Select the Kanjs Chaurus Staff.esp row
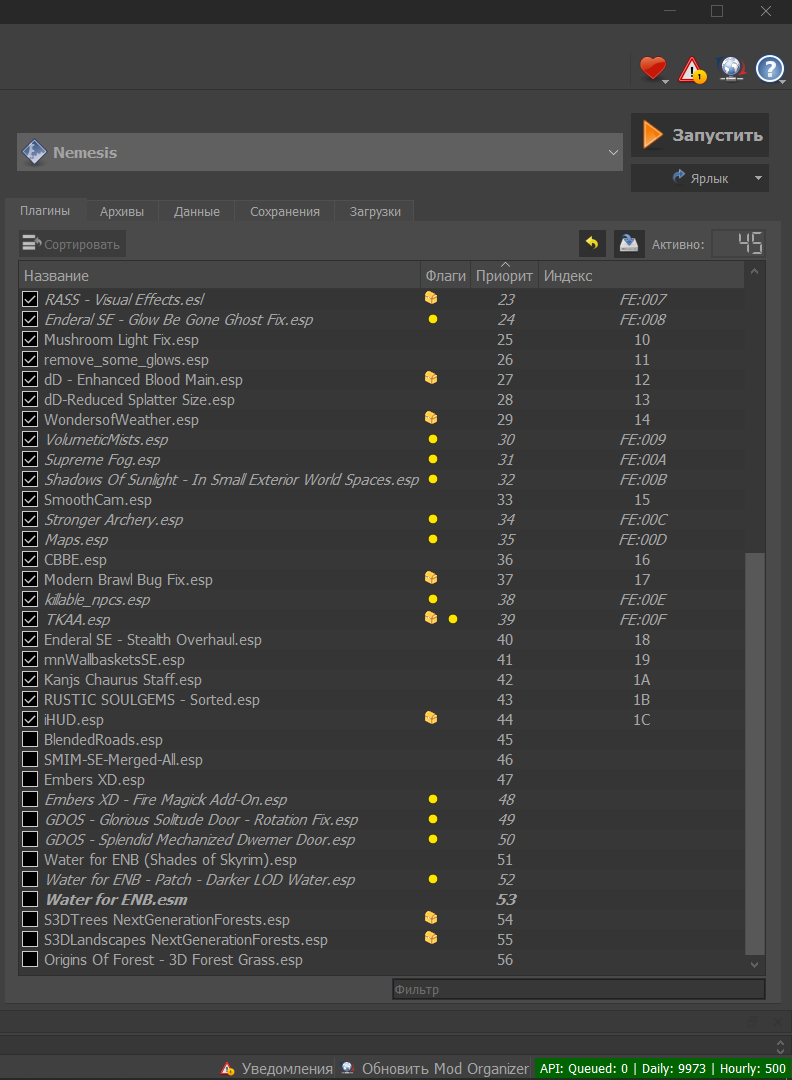The height and width of the screenshot is (1080, 792). coord(382,680)
